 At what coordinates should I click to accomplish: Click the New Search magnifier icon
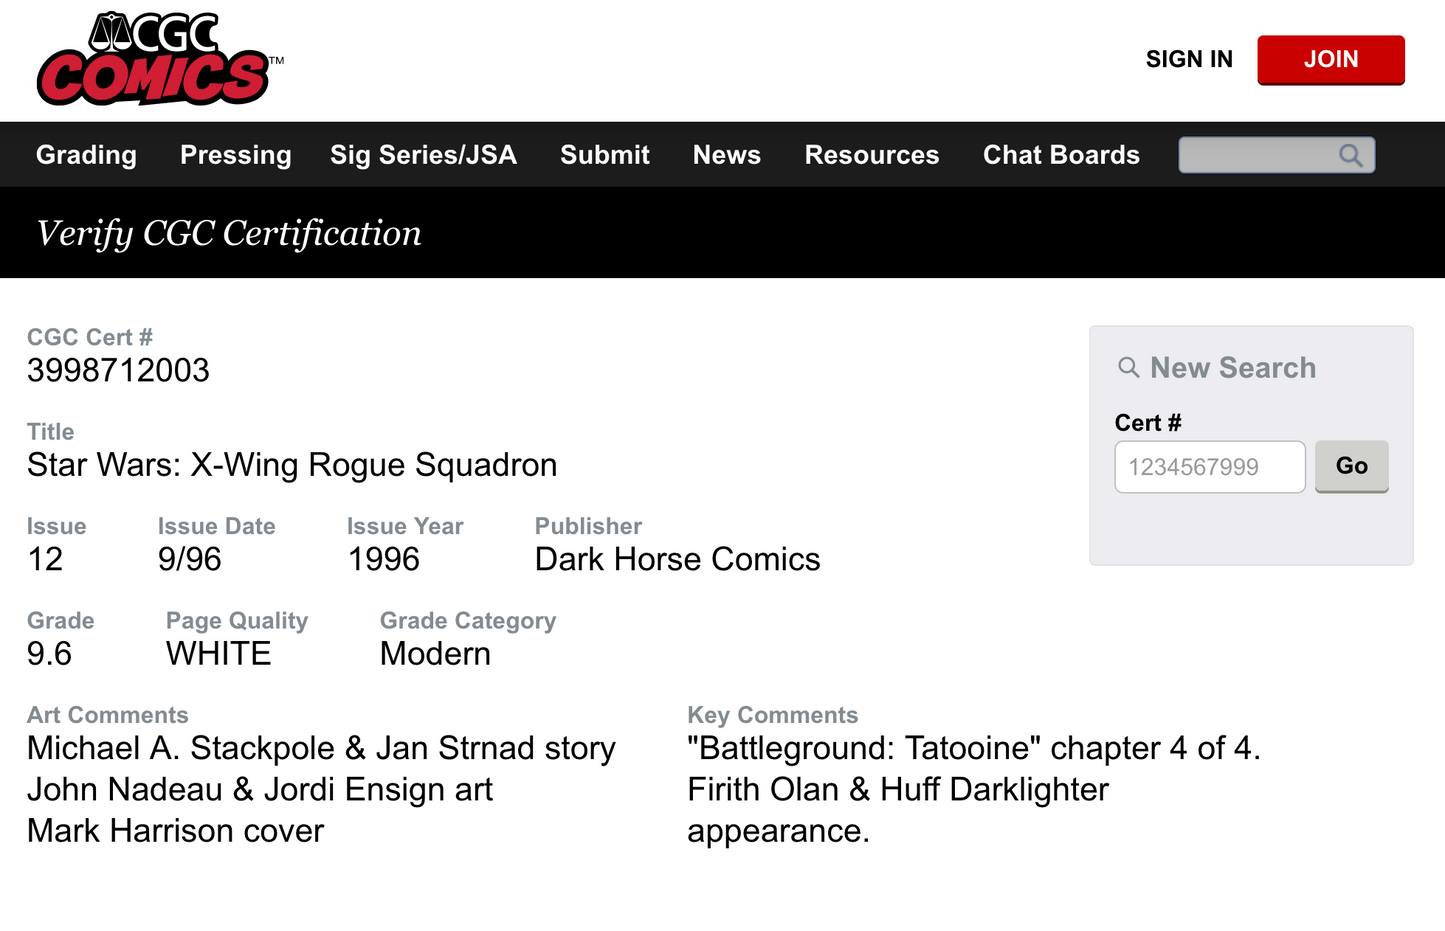click(1129, 368)
